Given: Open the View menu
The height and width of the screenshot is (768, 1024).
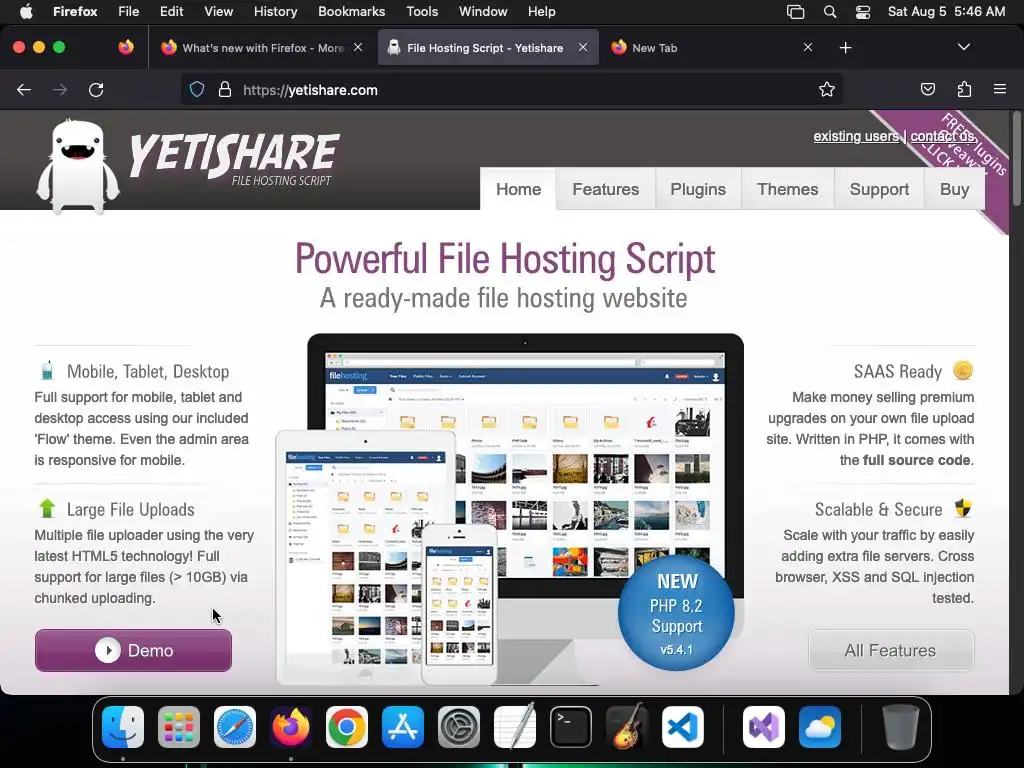Looking at the screenshot, I should (x=218, y=12).
